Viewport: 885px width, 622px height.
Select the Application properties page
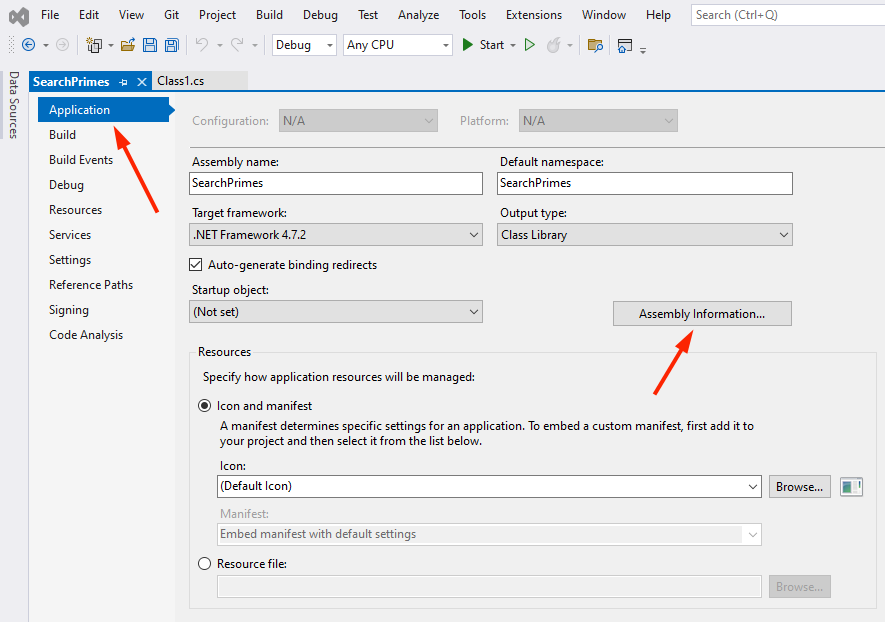(x=103, y=109)
